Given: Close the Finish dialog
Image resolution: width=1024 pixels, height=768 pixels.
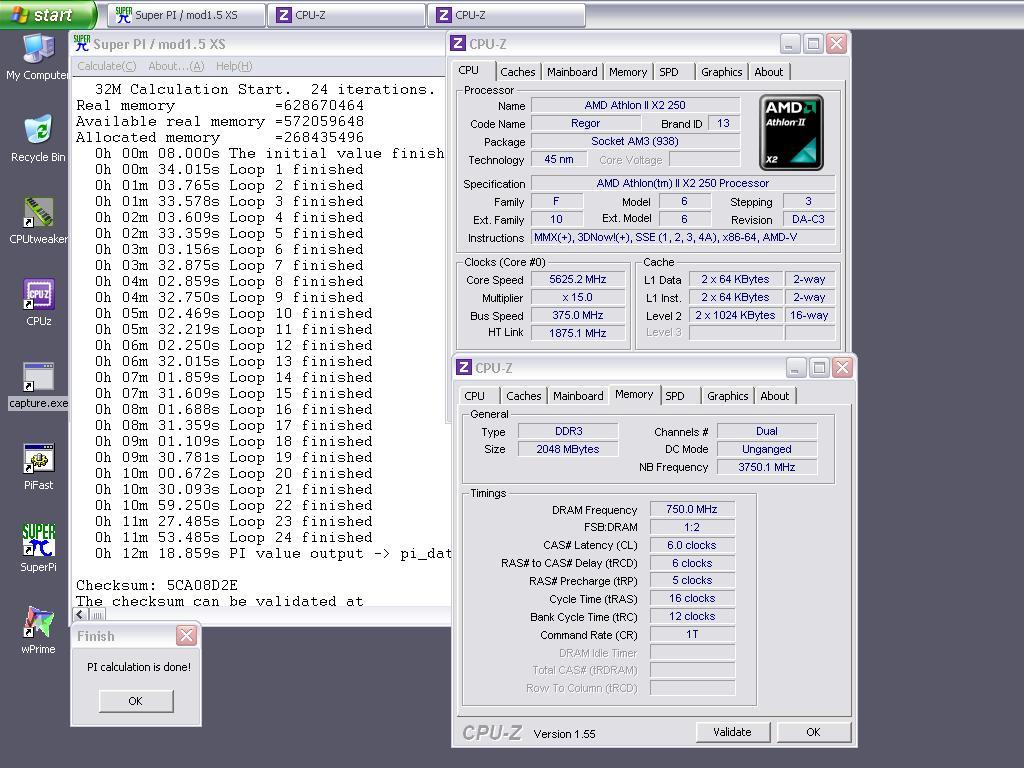Looking at the screenshot, I should [186, 635].
